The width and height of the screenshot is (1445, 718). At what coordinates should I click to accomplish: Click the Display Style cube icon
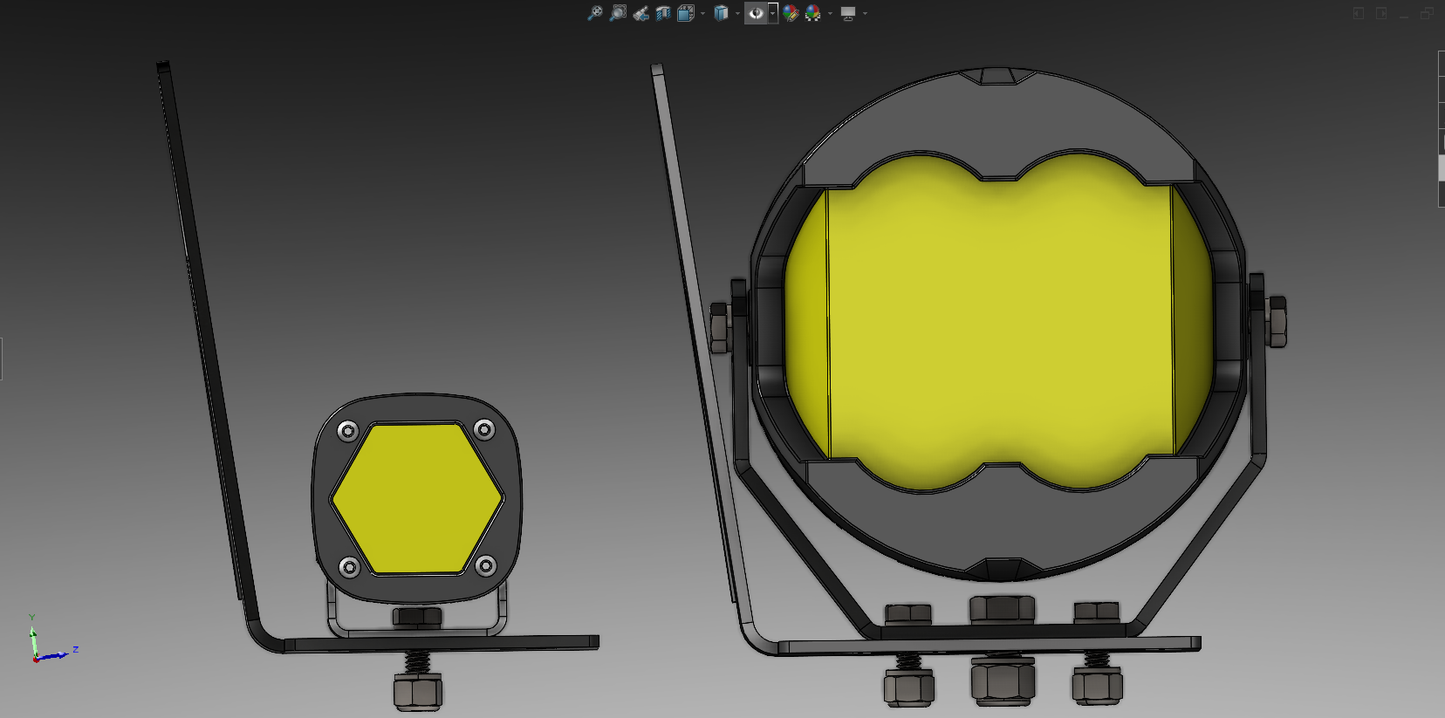(x=721, y=13)
